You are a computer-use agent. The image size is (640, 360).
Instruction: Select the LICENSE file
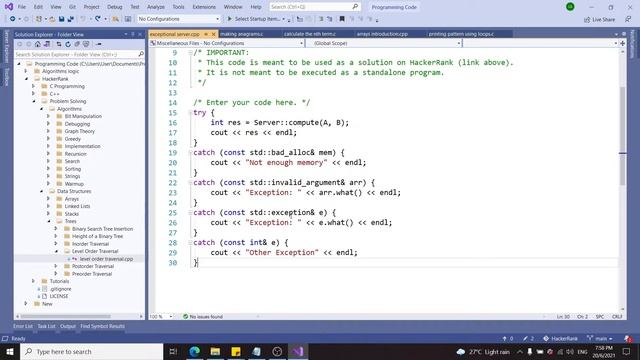59,296
